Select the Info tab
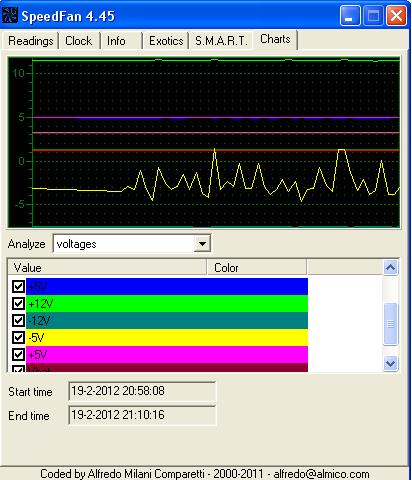The width and height of the screenshot is (412, 480). click(116, 41)
